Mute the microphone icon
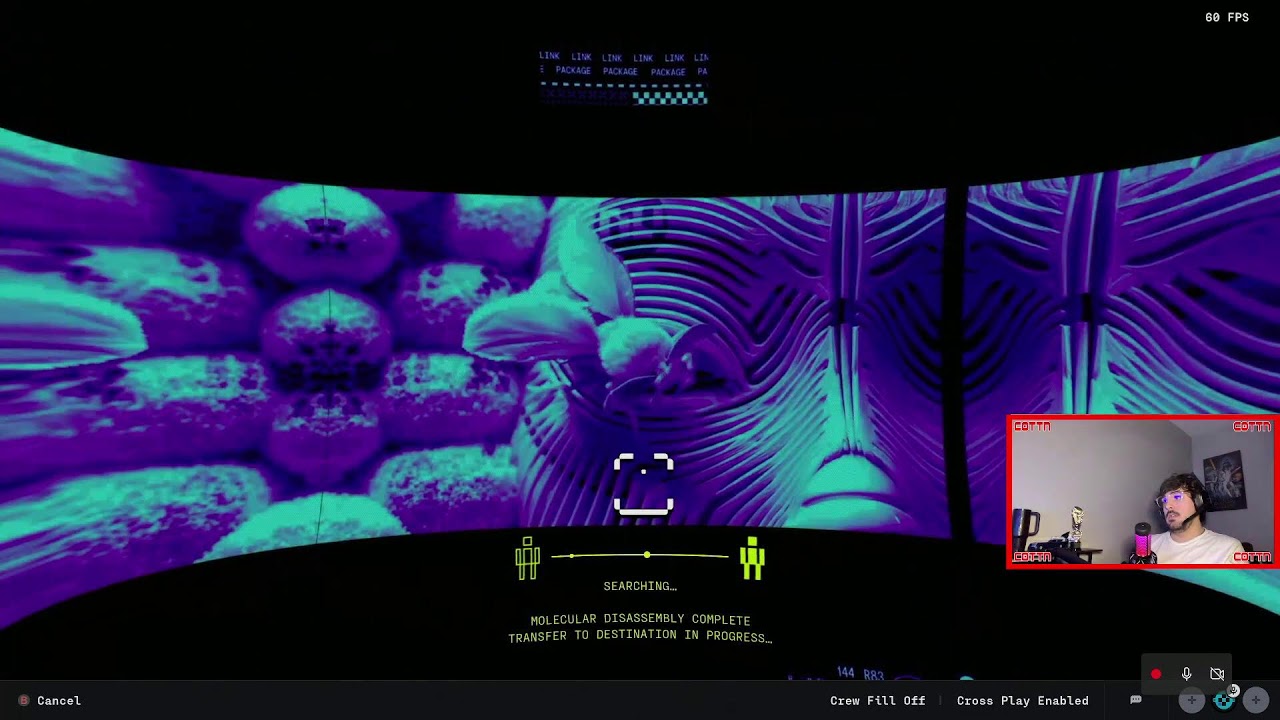Screen dimensions: 1280x720 tap(1186, 675)
